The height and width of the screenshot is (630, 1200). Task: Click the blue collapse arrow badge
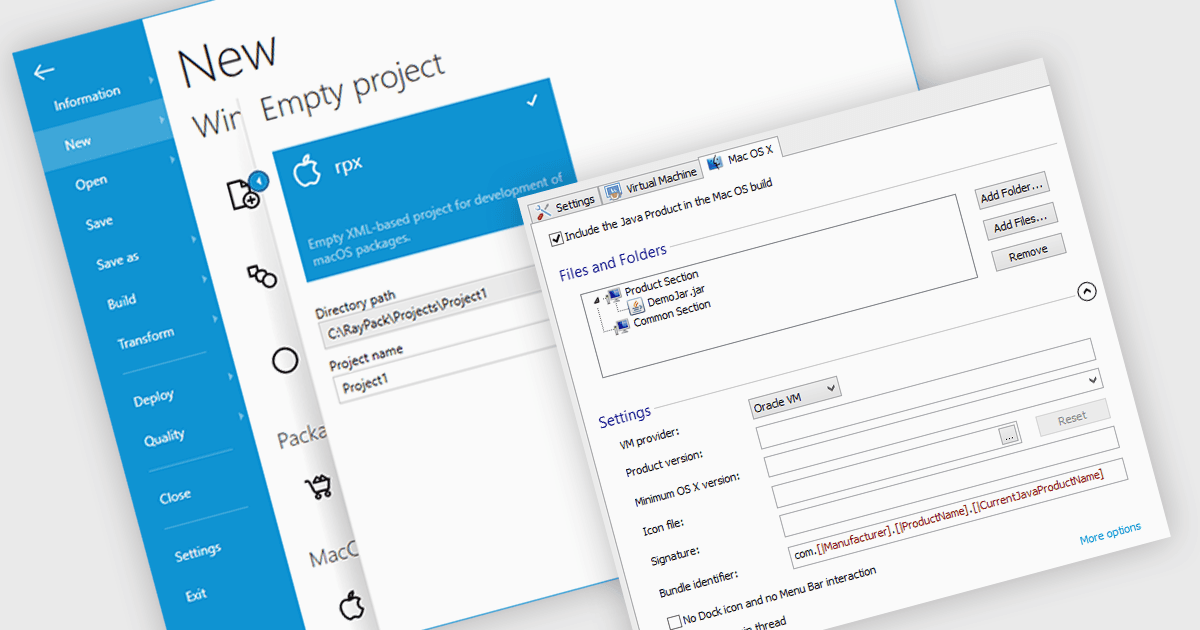(258, 180)
